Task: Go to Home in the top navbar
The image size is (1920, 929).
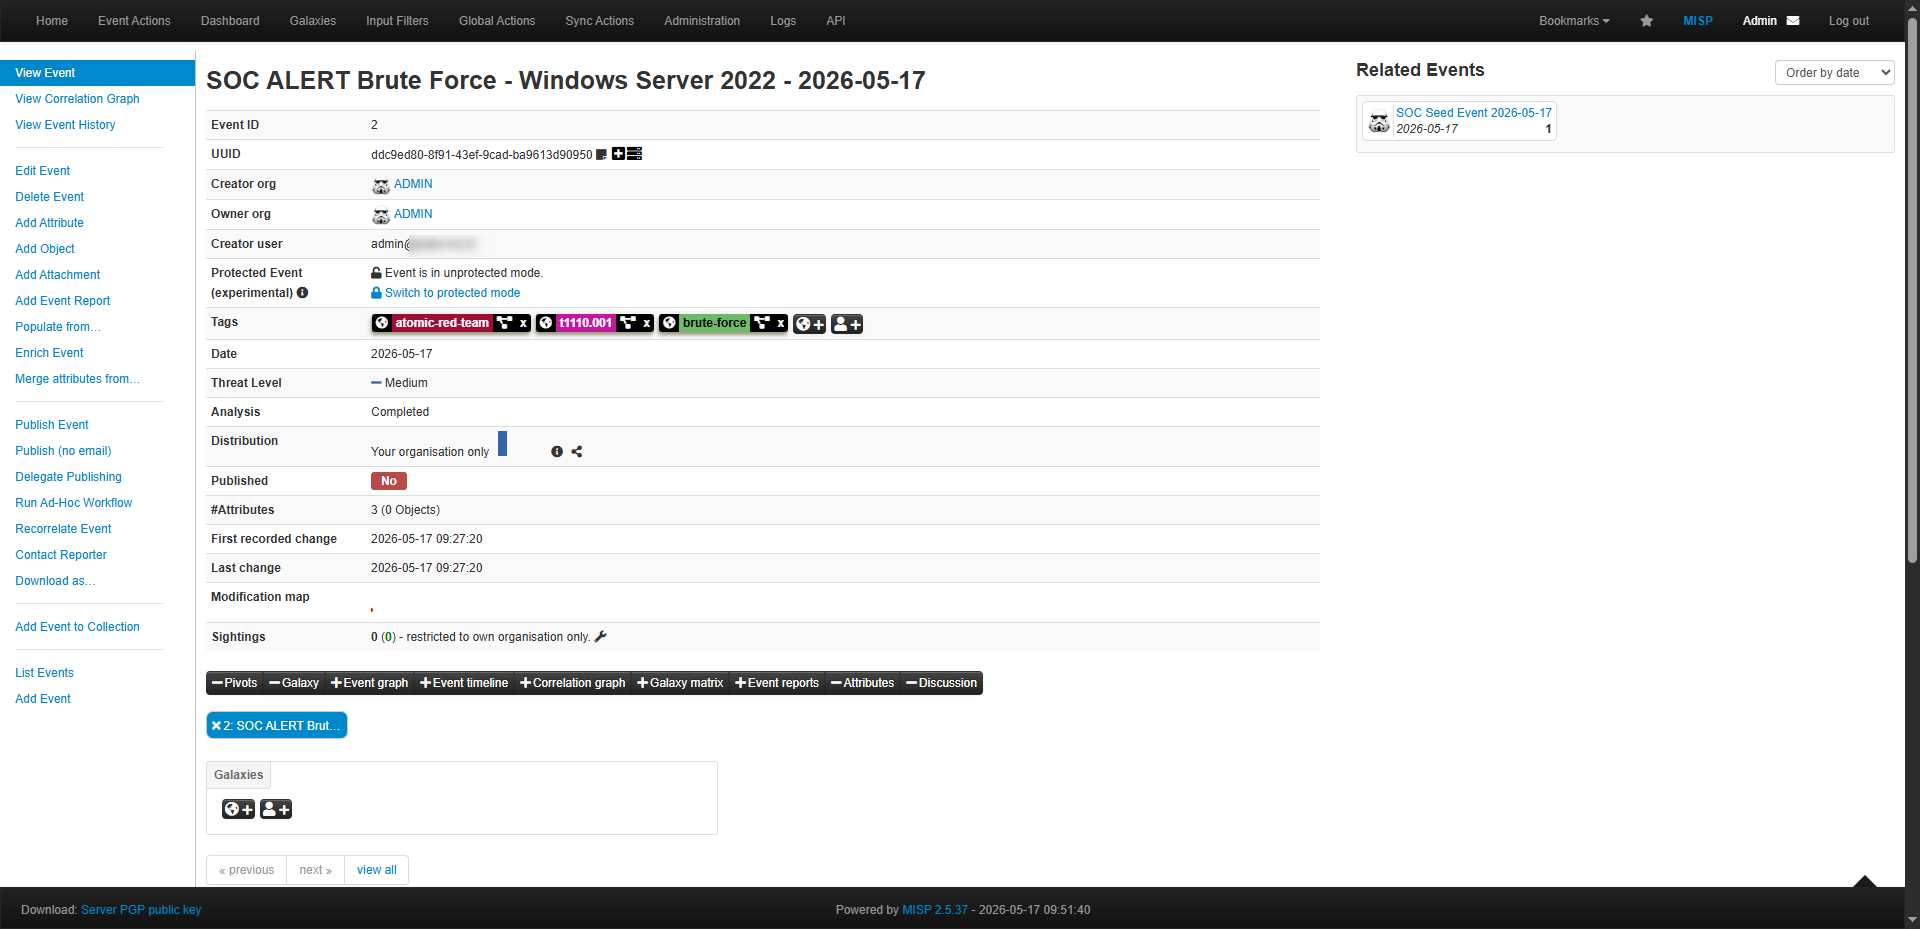Action: point(52,21)
